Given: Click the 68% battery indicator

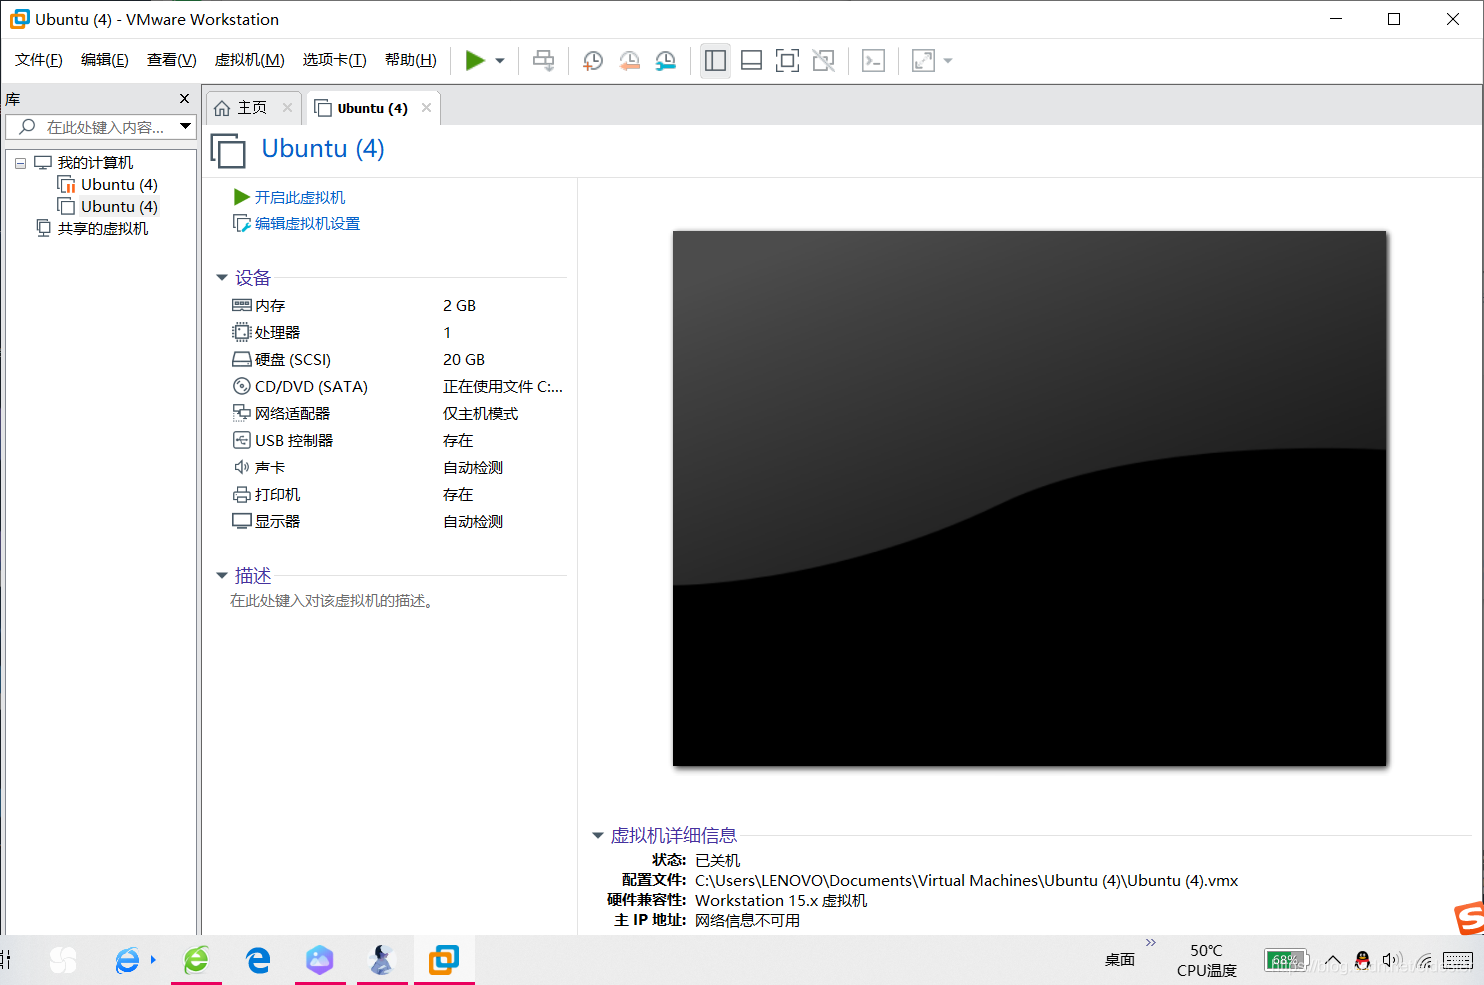Looking at the screenshot, I should coord(1286,959).
